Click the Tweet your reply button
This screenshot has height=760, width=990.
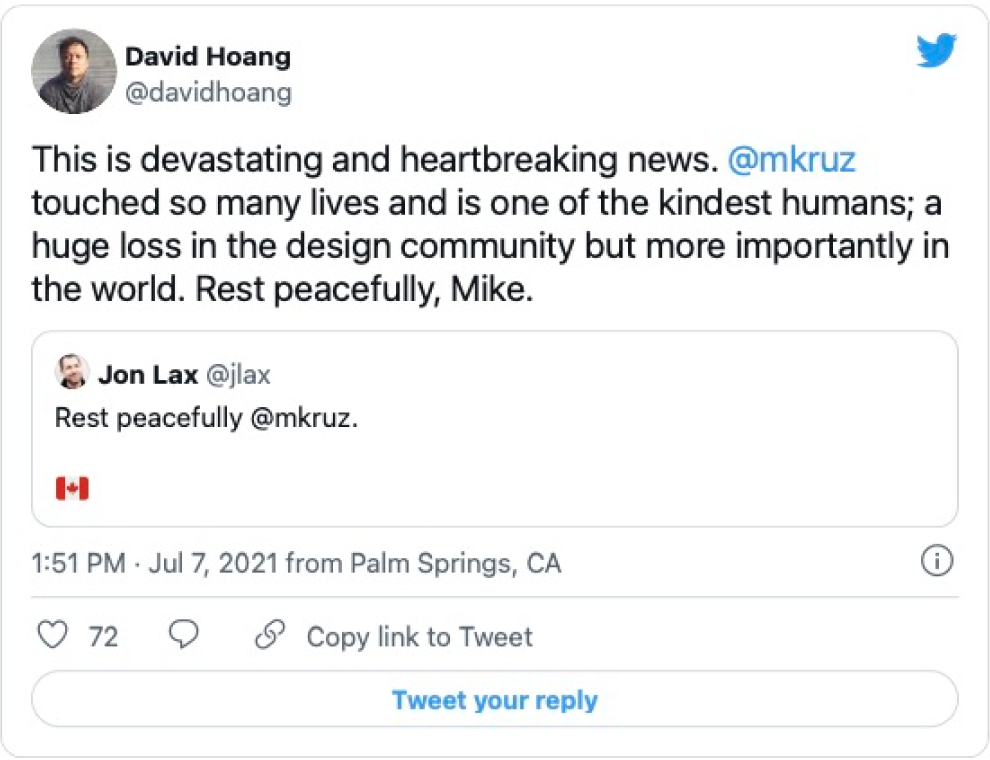point(495,699)
